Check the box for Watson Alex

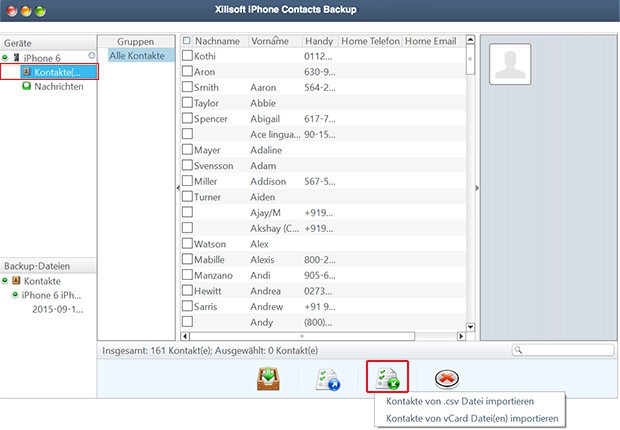(x=187, y=243)
